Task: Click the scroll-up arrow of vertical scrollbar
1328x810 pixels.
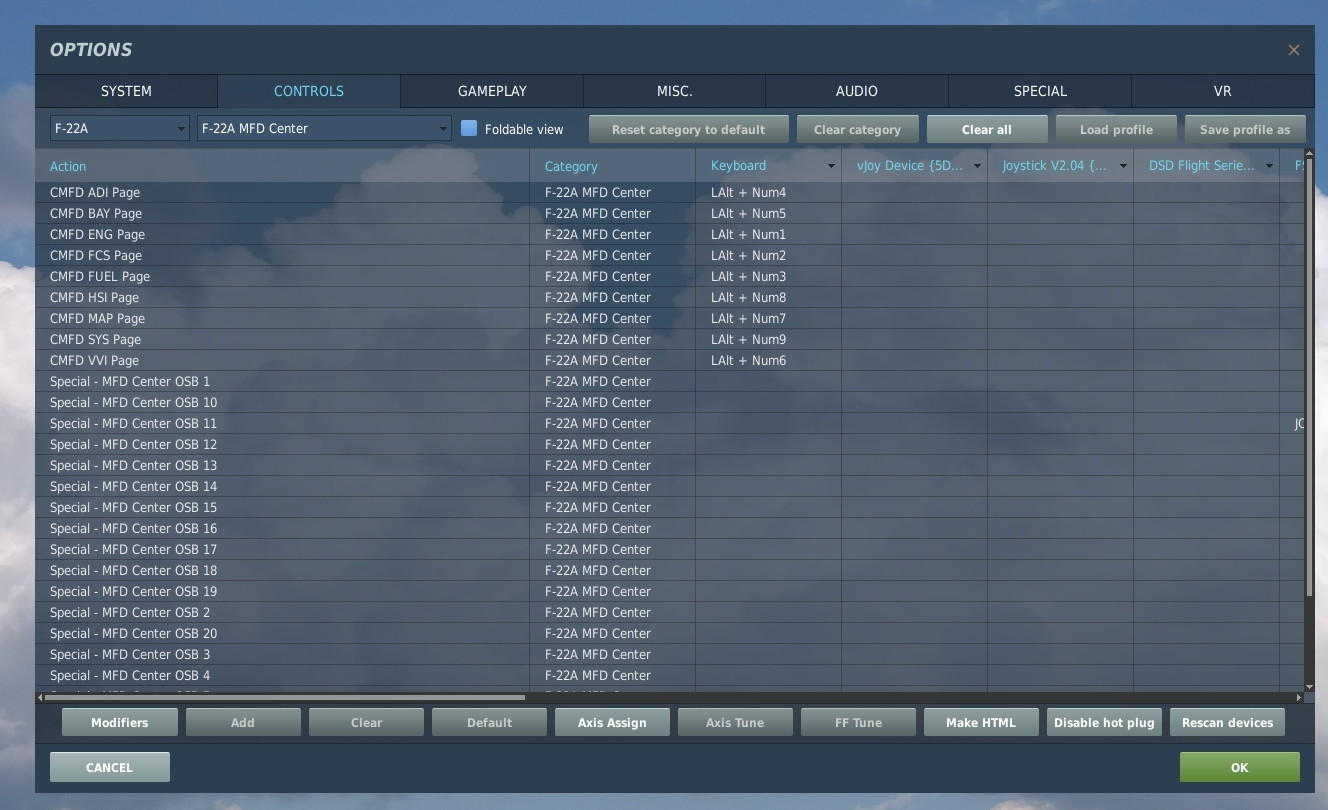Action: coord(1309,154)
